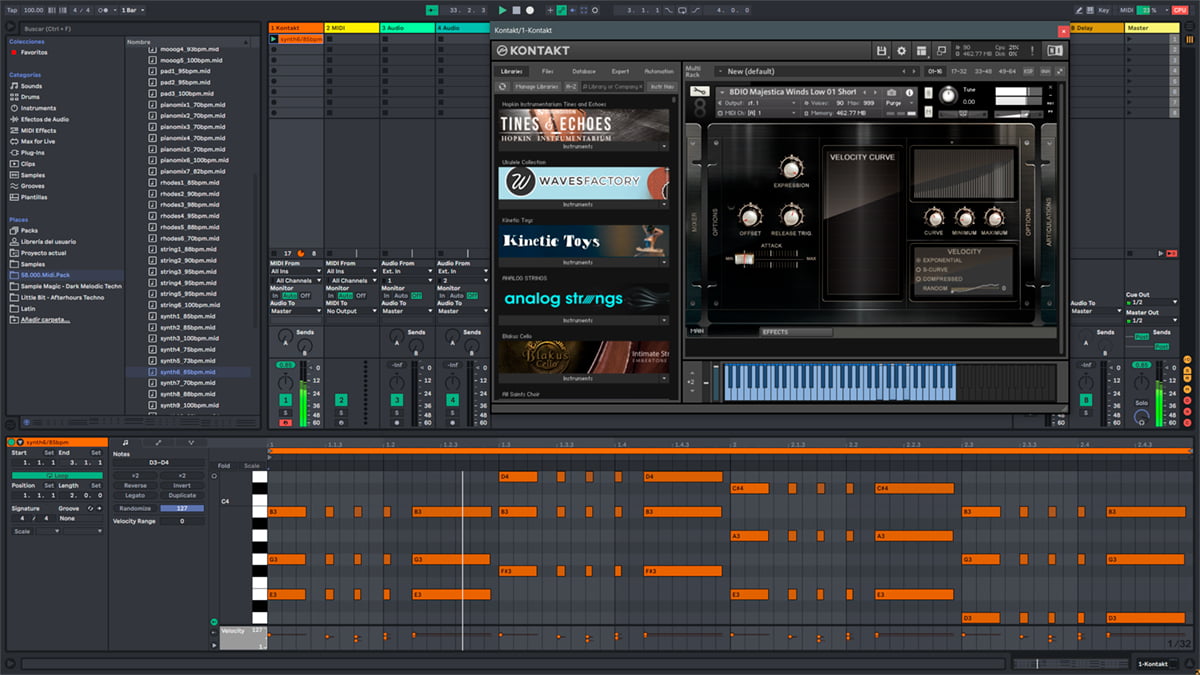Toggle the Fold button in piano roll
This screenshot has height=675, width=1200.
(x=224, y=465)
